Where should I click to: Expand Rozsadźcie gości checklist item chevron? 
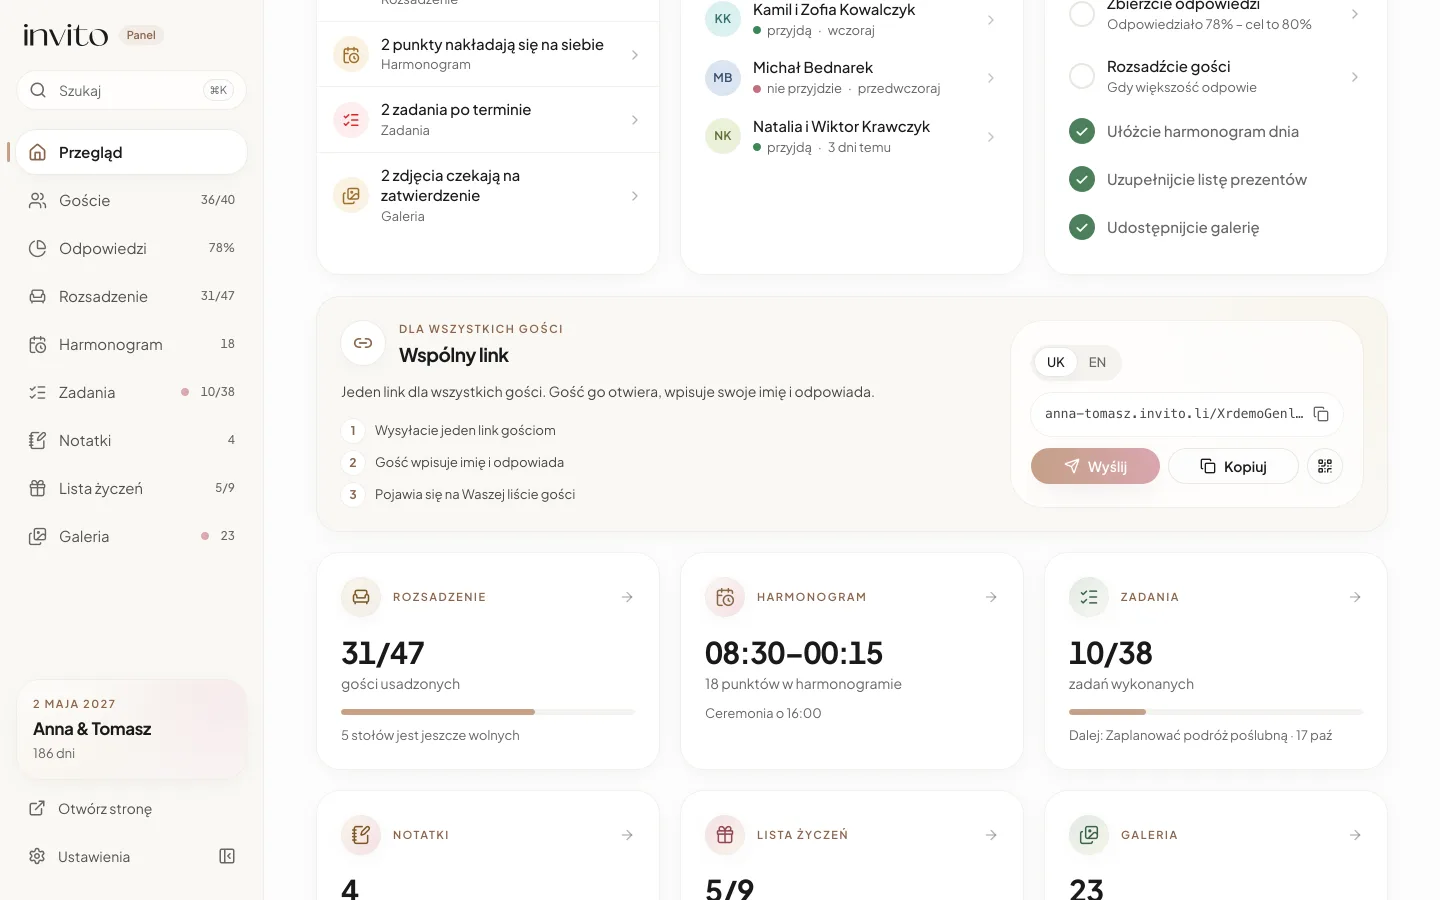pyautogui.click(x=1355, y=77)
